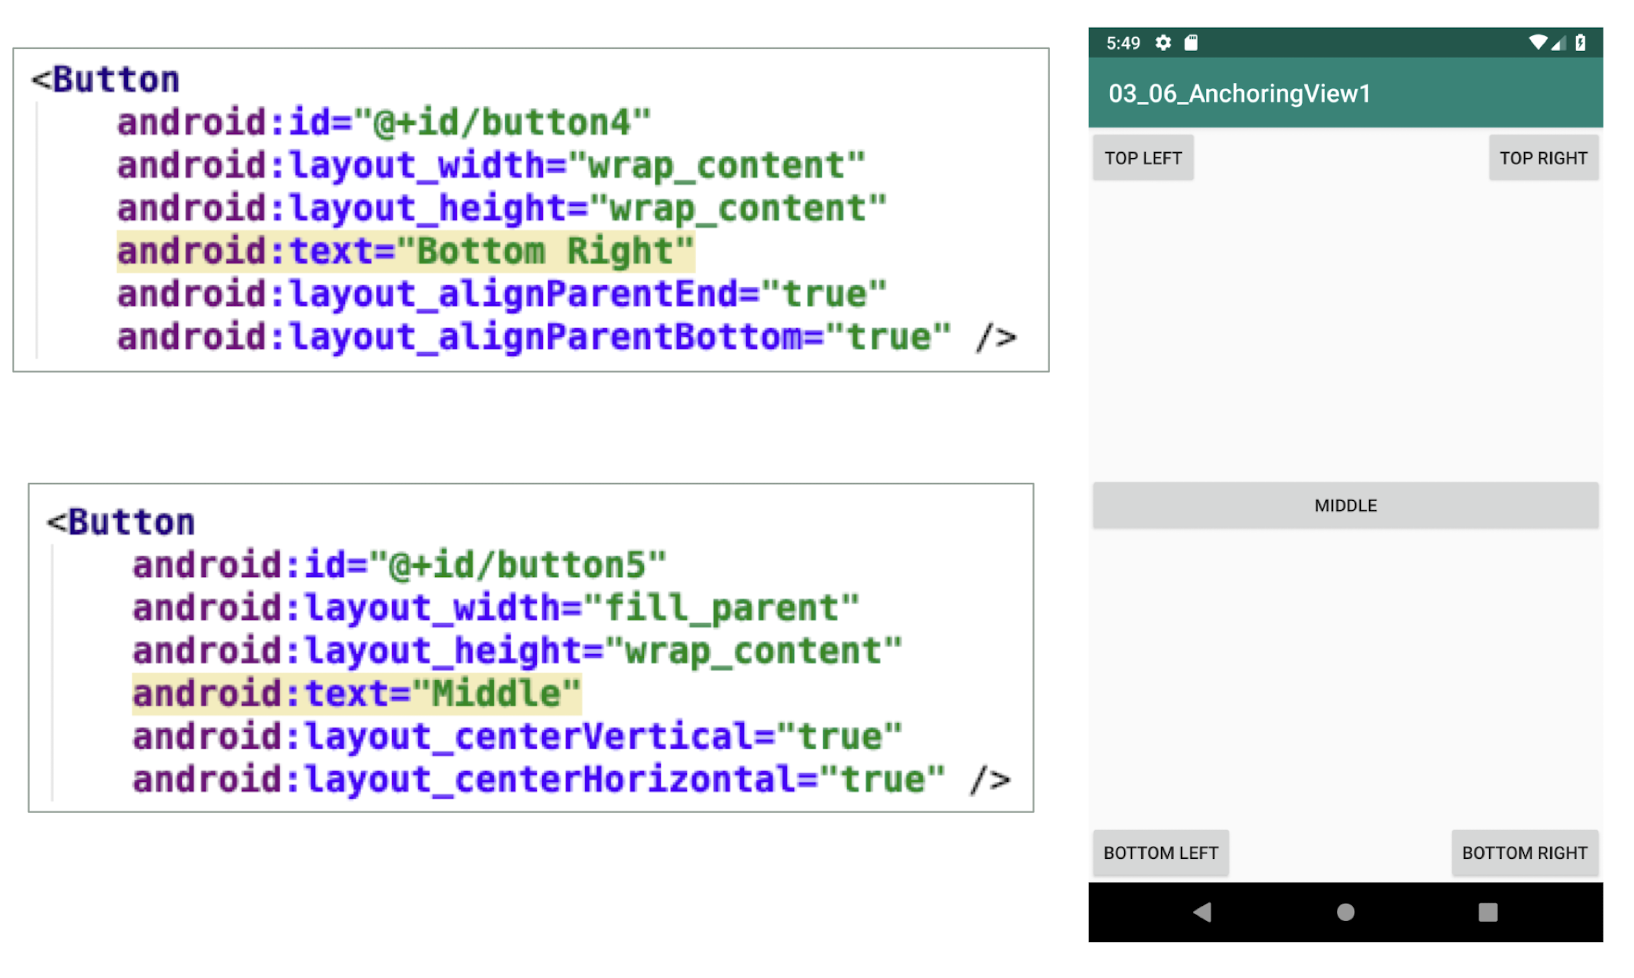This screenshot has width=1634, height=978.
Task: Tap the TOP LEFT button
Action: pyautogui.click(x=1143, y=158)
